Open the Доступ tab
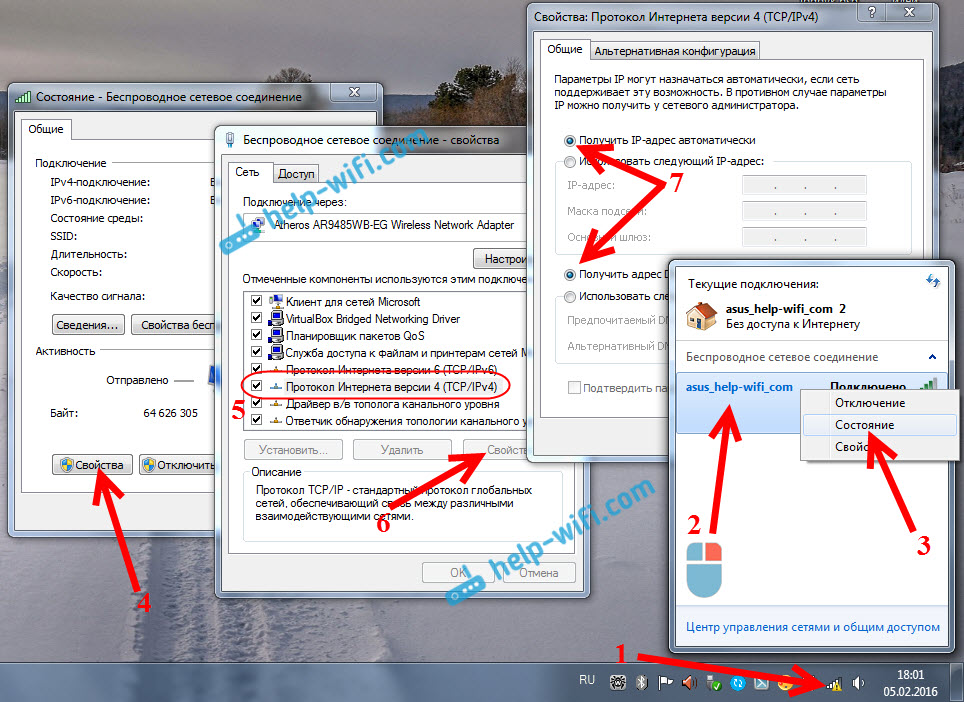 (297, 173)
